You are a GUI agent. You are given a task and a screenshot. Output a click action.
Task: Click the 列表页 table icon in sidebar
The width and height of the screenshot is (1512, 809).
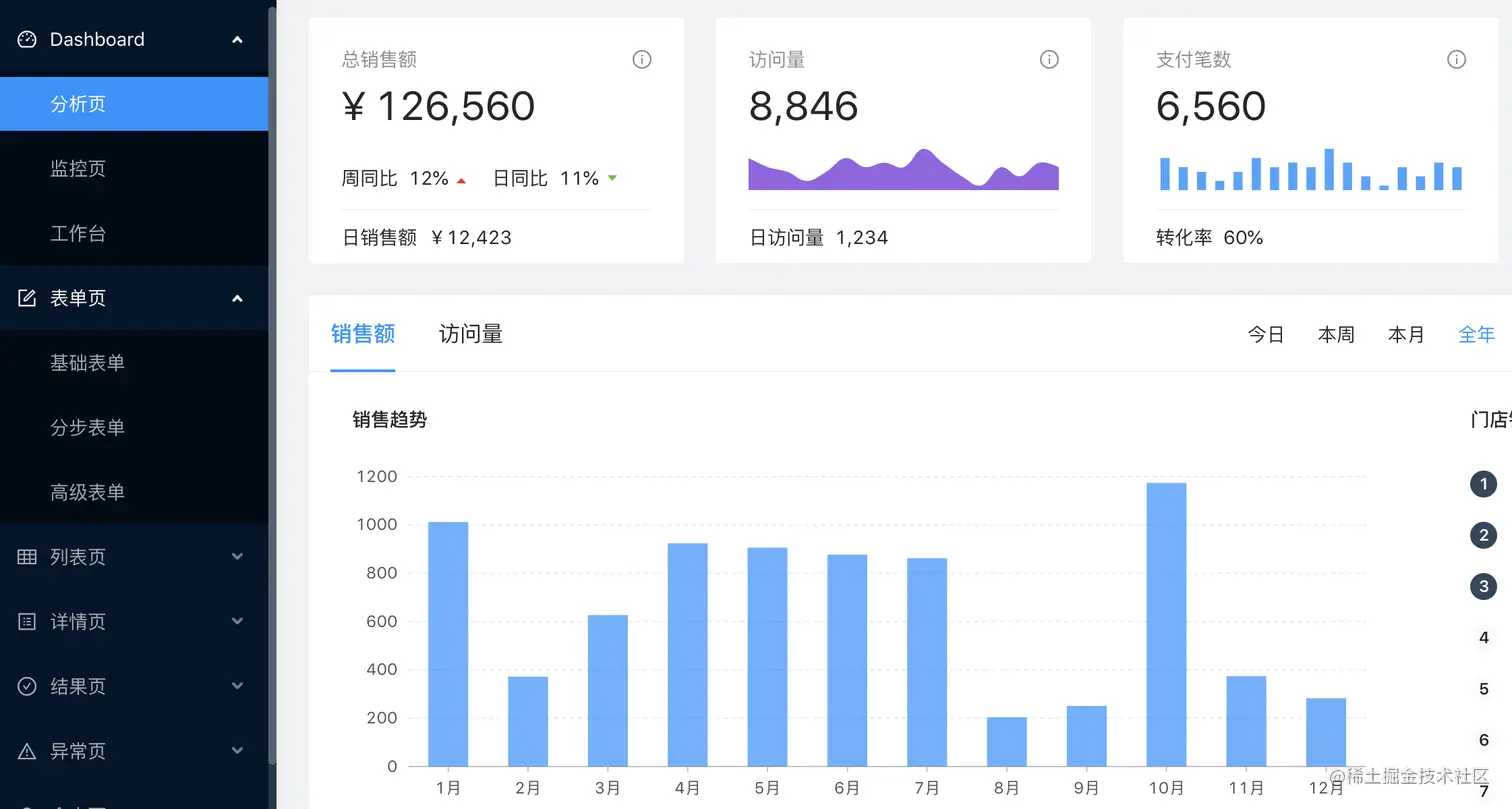point(27,557)
